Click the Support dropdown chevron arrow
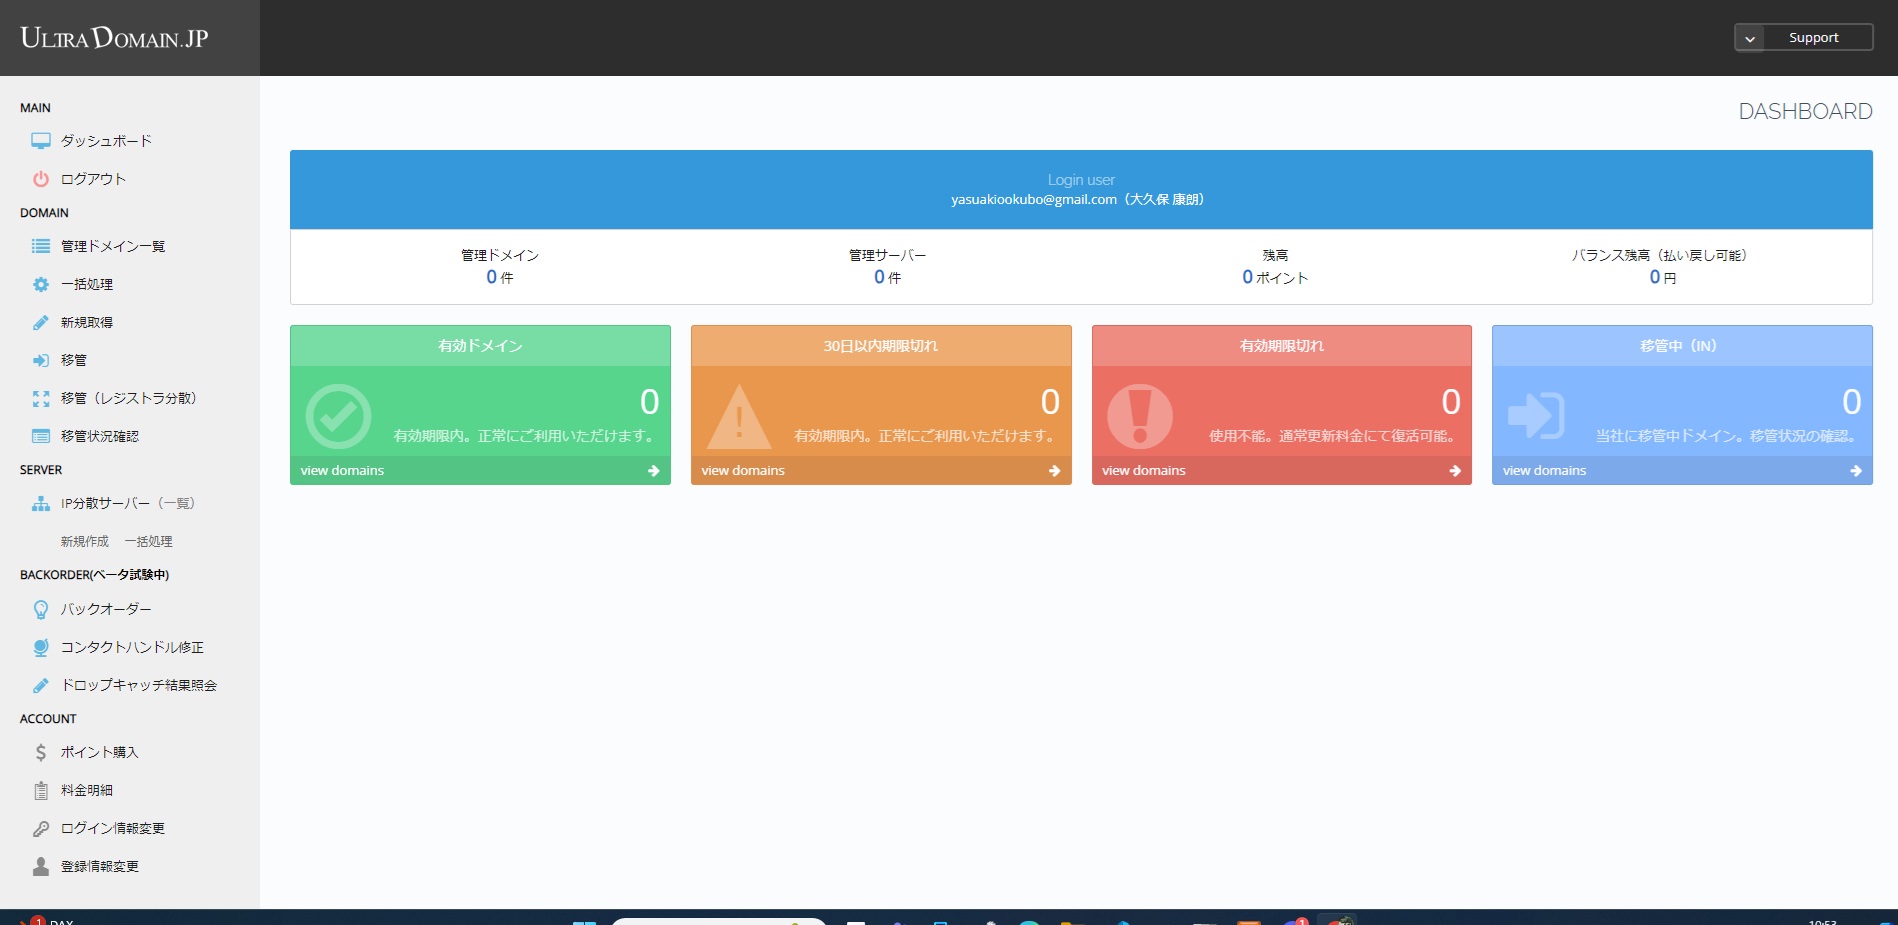This screenshot has width=1898, height=925. pos(1749,38)
